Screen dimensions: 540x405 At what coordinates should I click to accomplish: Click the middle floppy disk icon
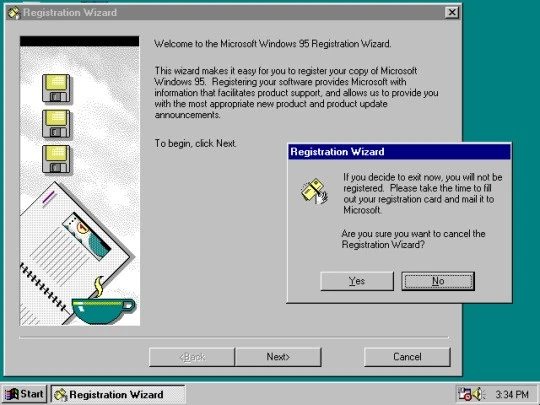pos(56,124)
